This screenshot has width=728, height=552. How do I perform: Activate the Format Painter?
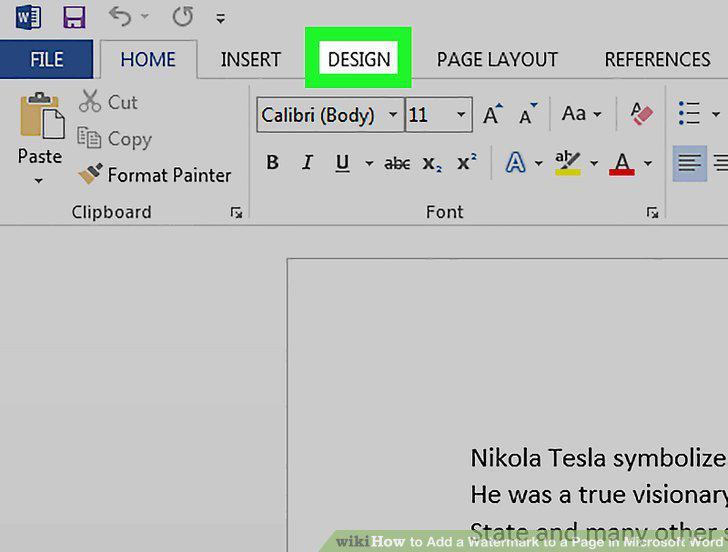coord(155,175)
